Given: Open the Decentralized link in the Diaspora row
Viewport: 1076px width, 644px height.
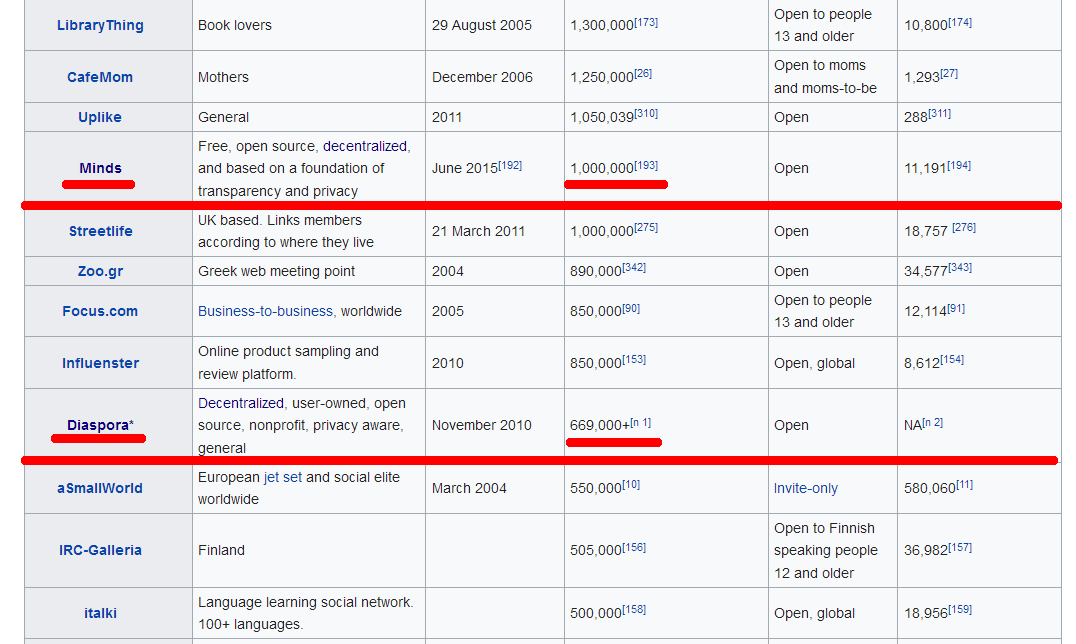Looking at the screenshot, I should point(241,403).
